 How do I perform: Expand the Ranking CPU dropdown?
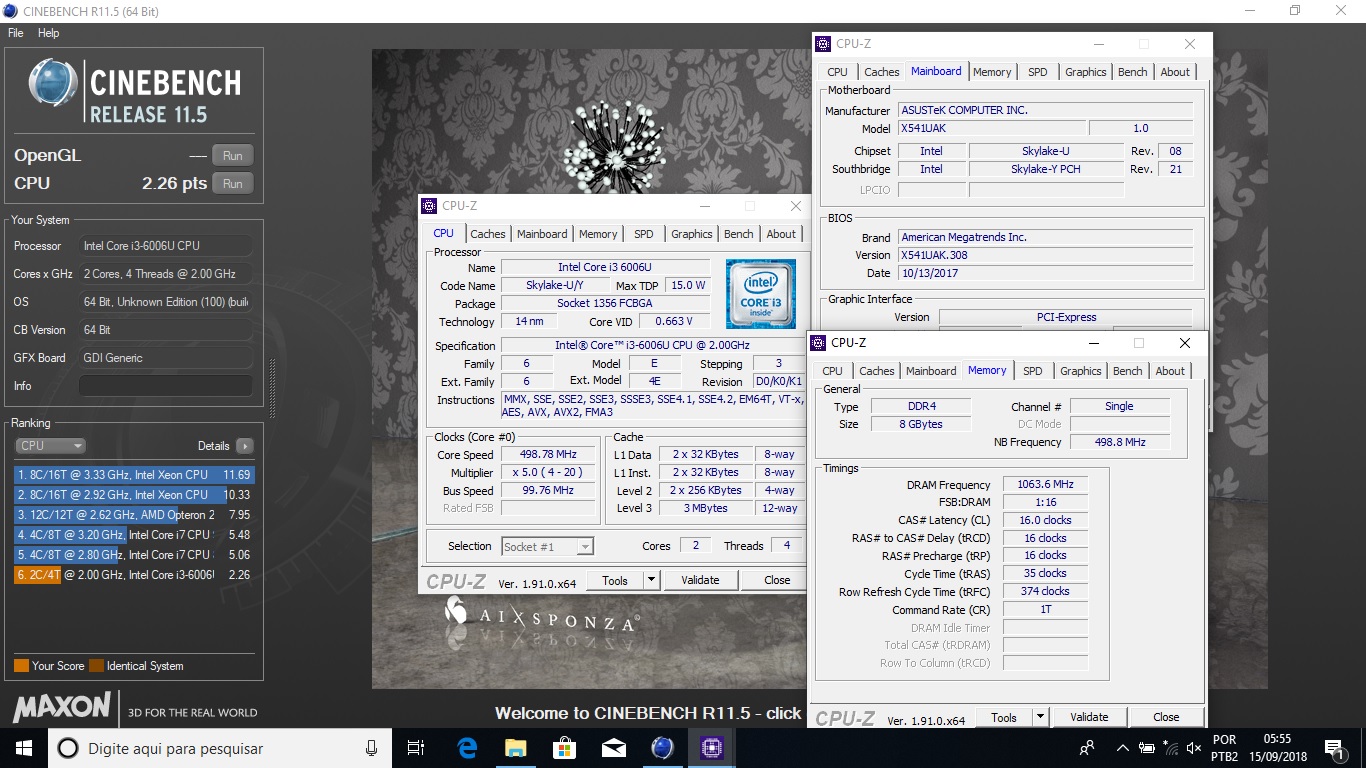(x=50, y=446)
